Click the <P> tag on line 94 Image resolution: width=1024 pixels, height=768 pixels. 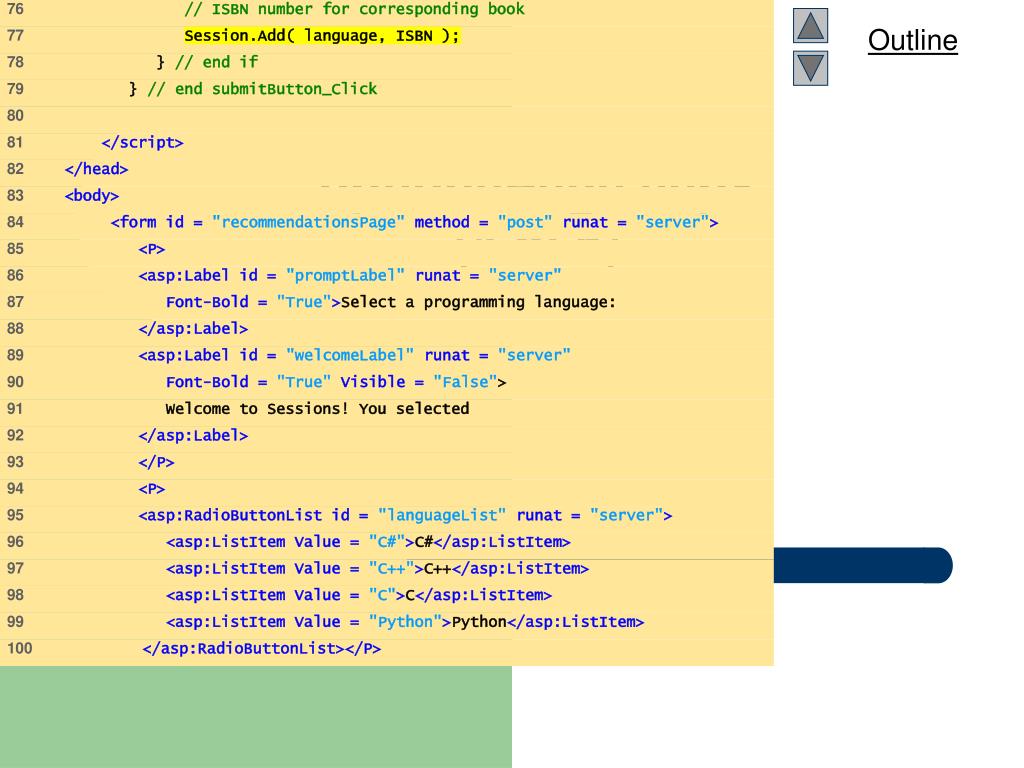tap(152, 489)
